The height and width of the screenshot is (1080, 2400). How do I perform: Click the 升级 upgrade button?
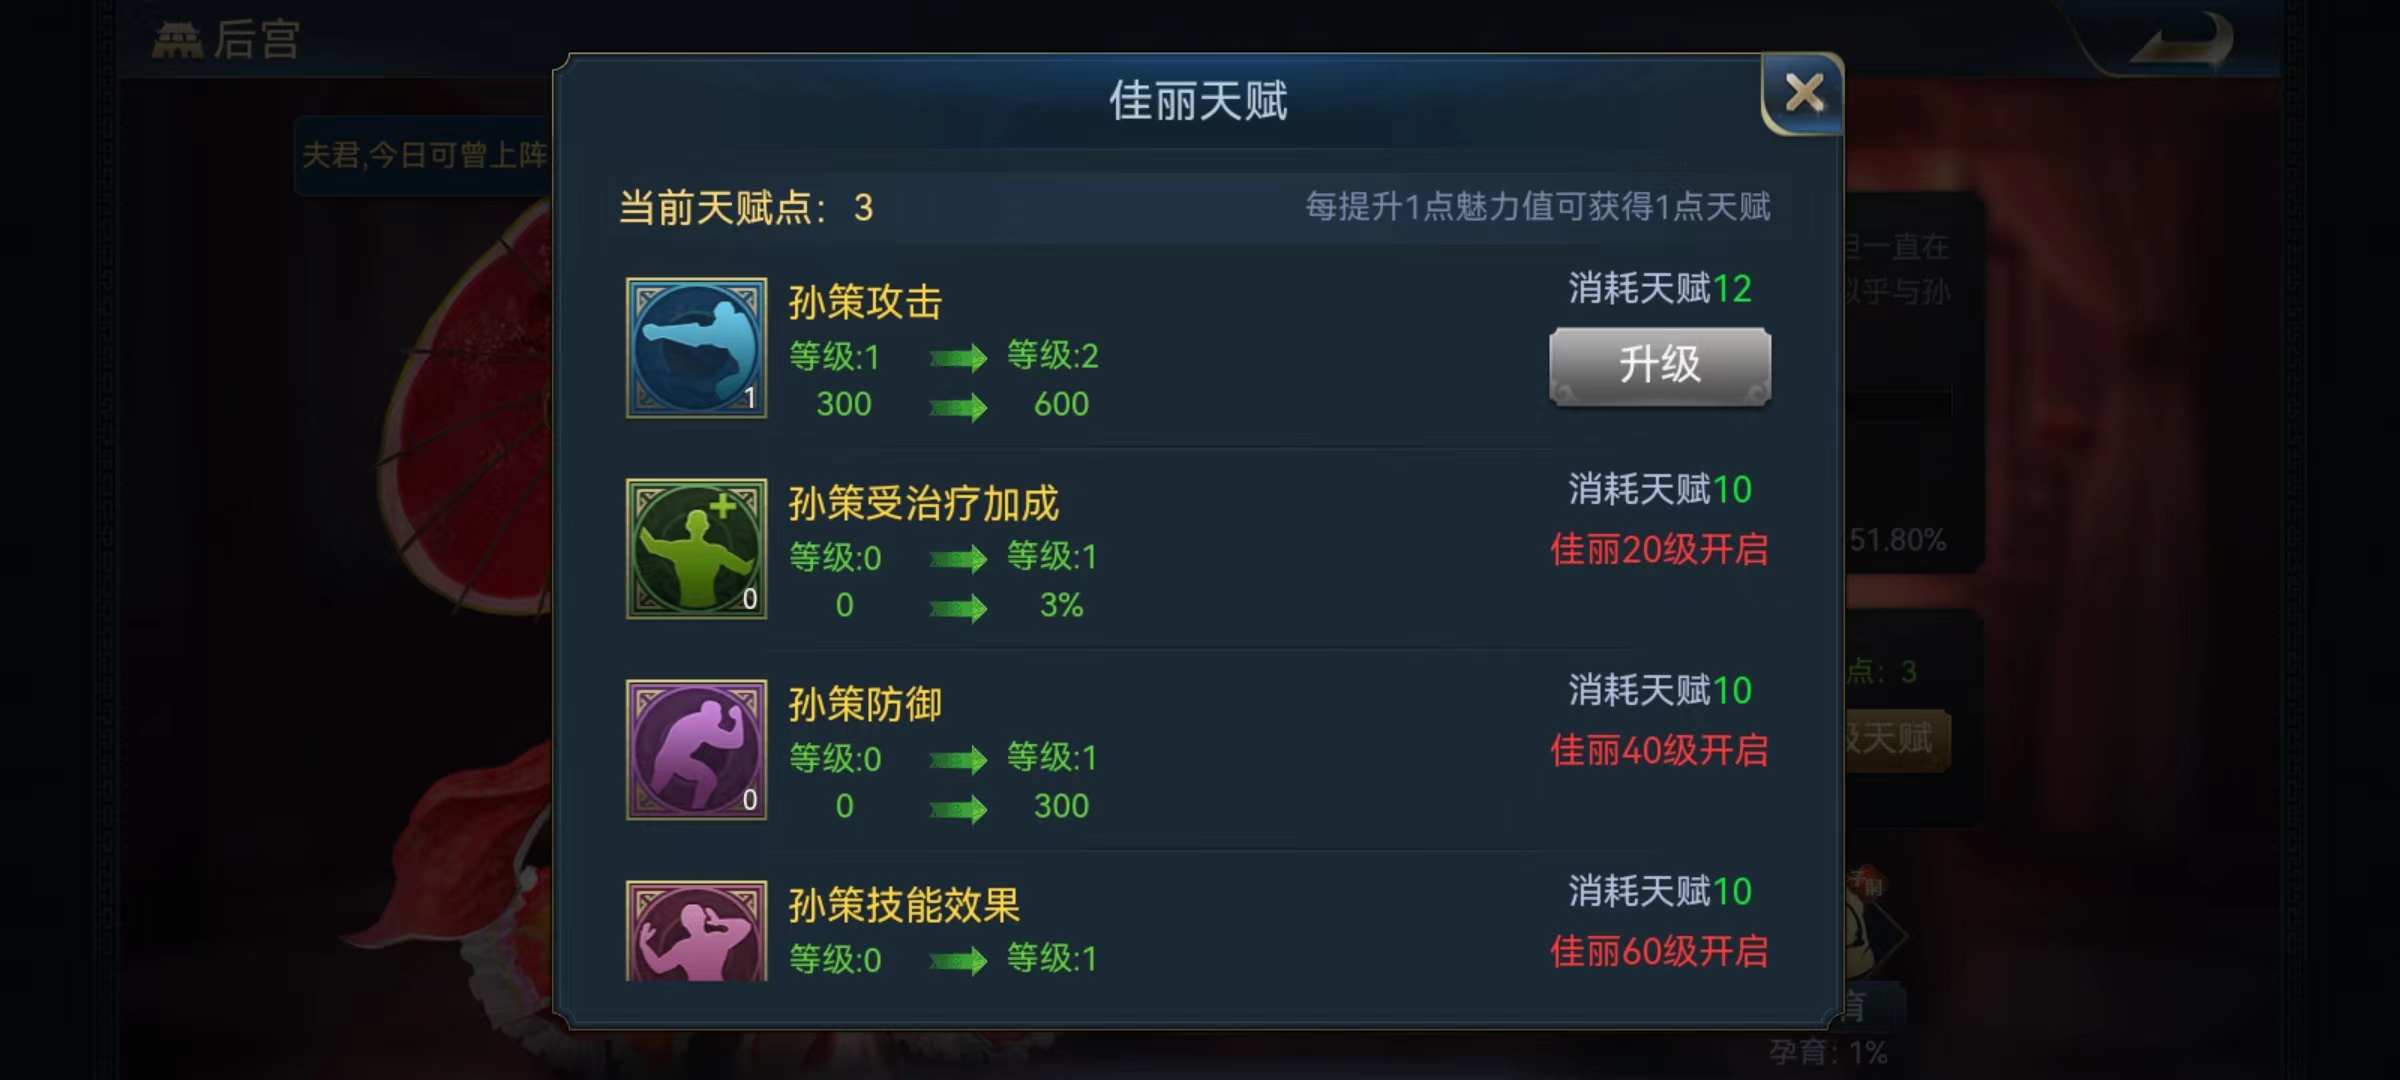(1660, 365)
